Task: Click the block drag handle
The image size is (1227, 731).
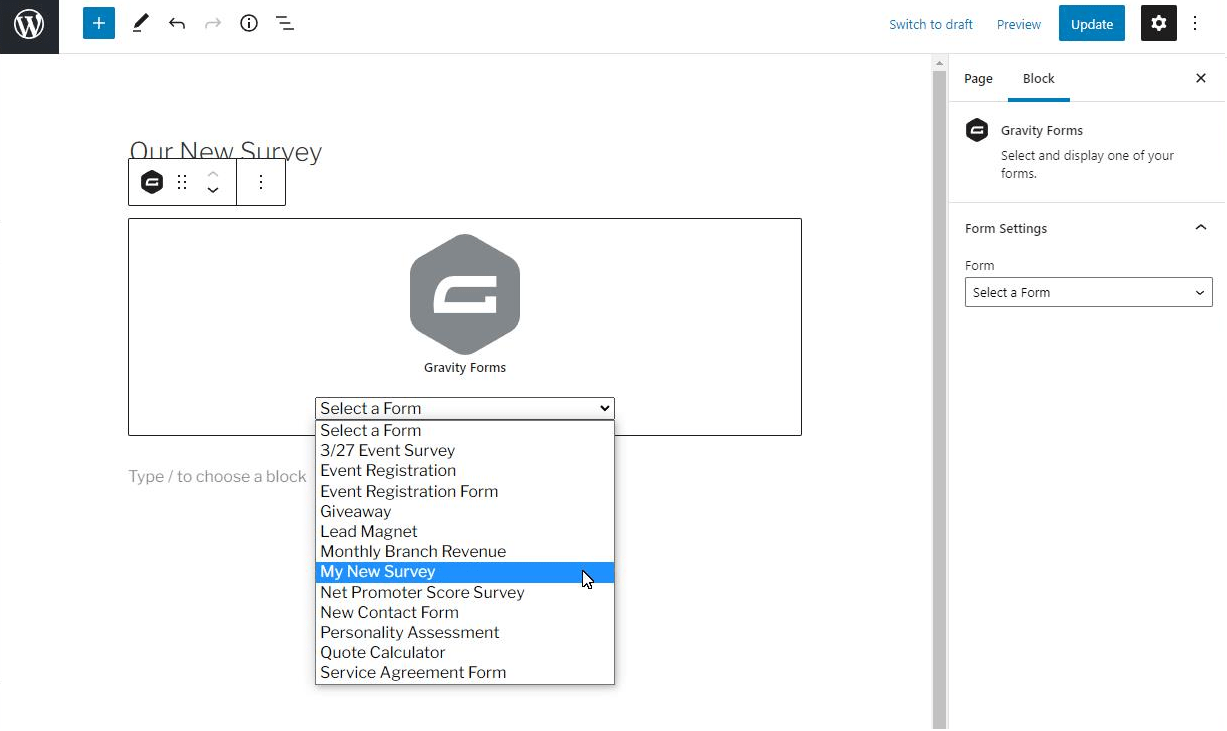Action: (x=182, y=182)
